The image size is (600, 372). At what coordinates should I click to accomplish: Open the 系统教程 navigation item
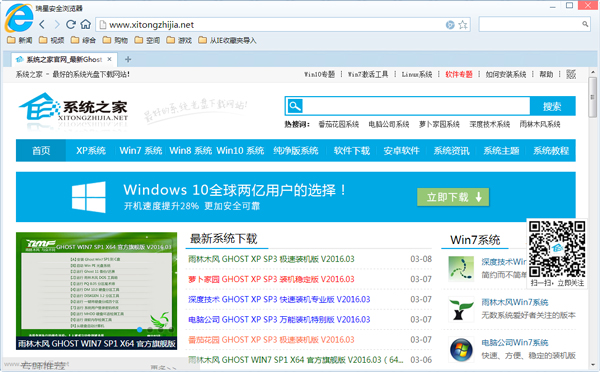pos(551,150)
